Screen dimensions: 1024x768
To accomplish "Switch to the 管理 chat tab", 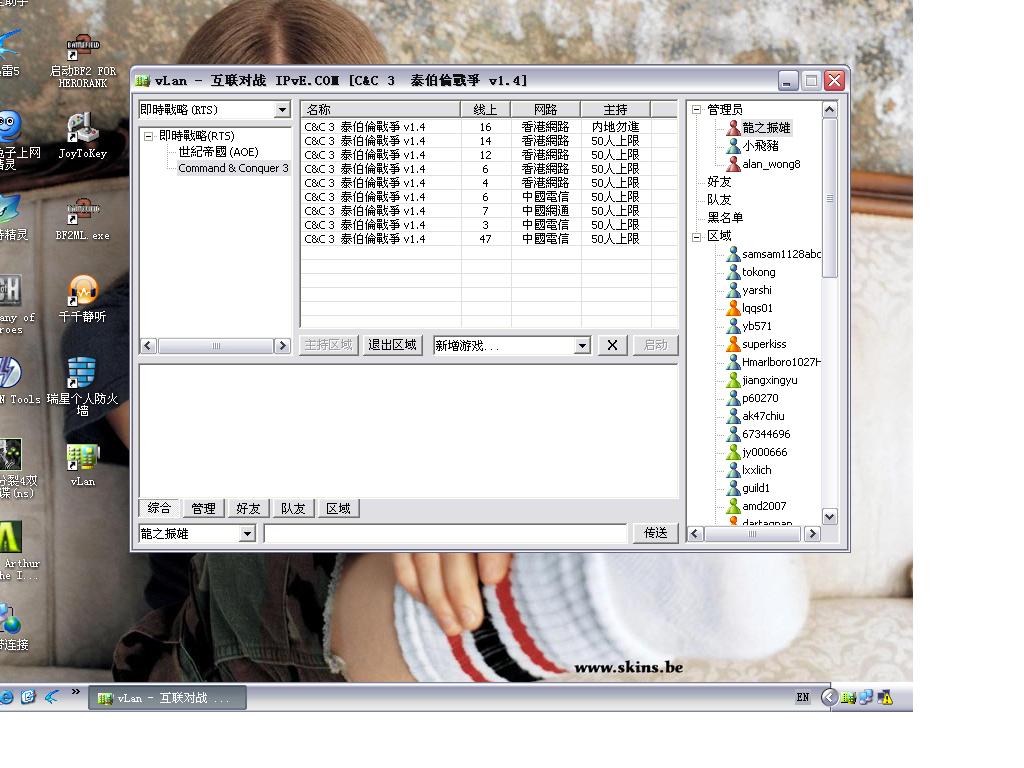I will (203, 509).
